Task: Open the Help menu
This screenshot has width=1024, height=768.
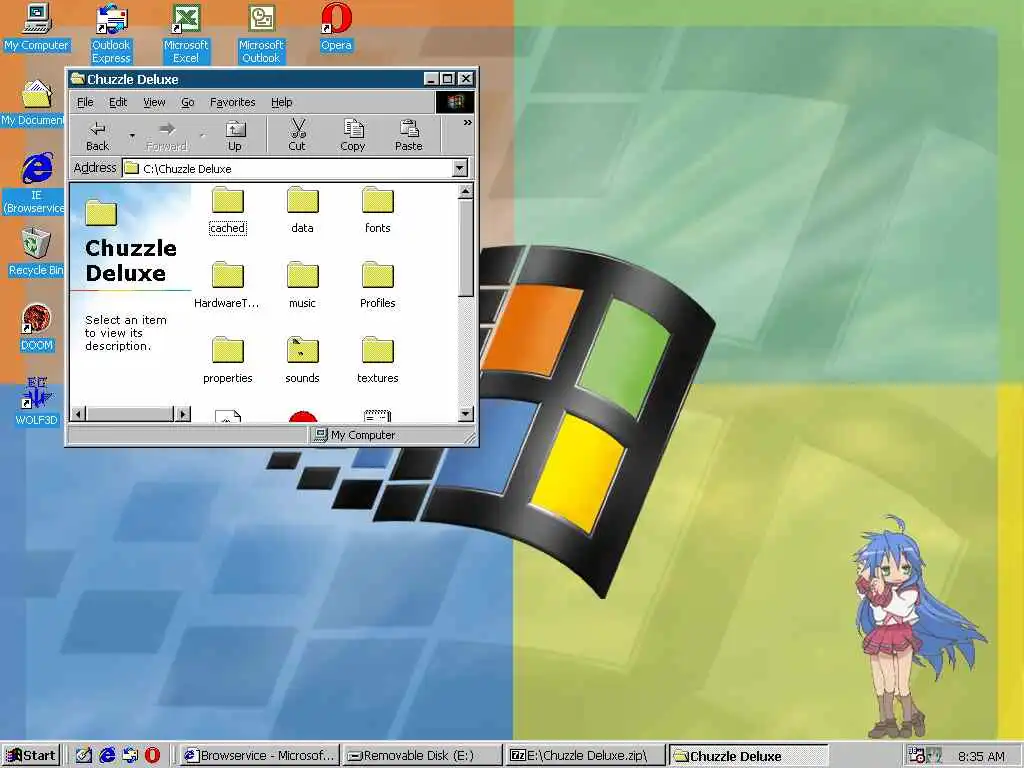Action: [281, 102]
